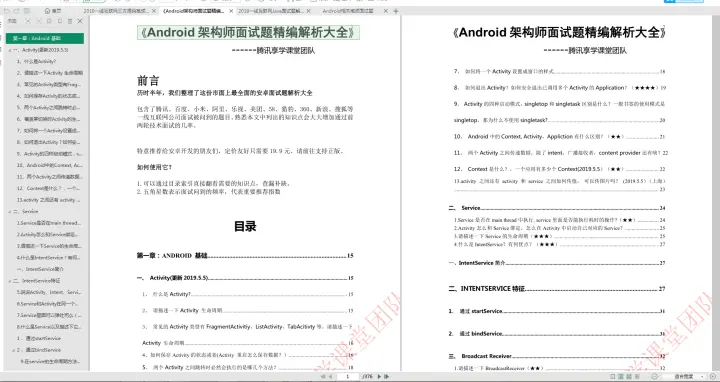Open bookmark 7、如何将一个Activity设置成

pyautogui.click(x=48, y=130)
